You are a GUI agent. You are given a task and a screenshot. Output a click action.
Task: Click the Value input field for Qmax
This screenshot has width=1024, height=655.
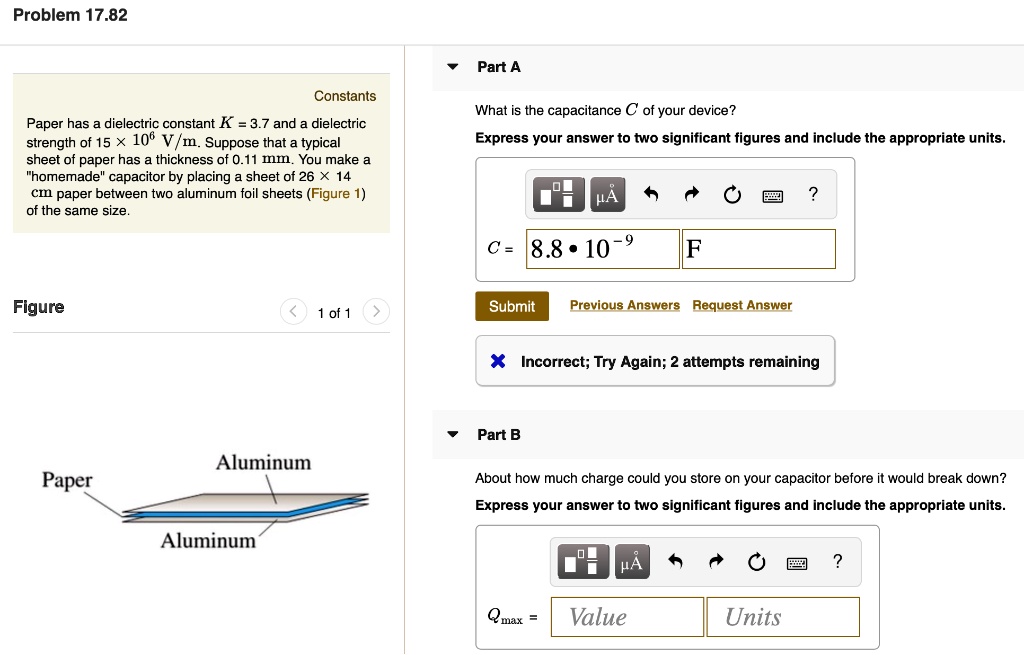click(627, 617)
